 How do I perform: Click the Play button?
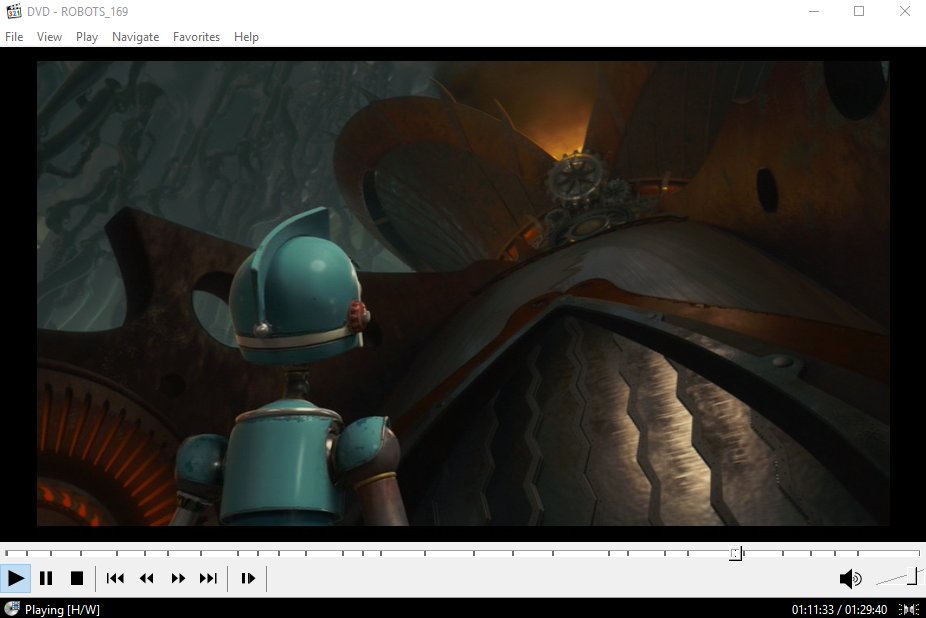(16, 578)
